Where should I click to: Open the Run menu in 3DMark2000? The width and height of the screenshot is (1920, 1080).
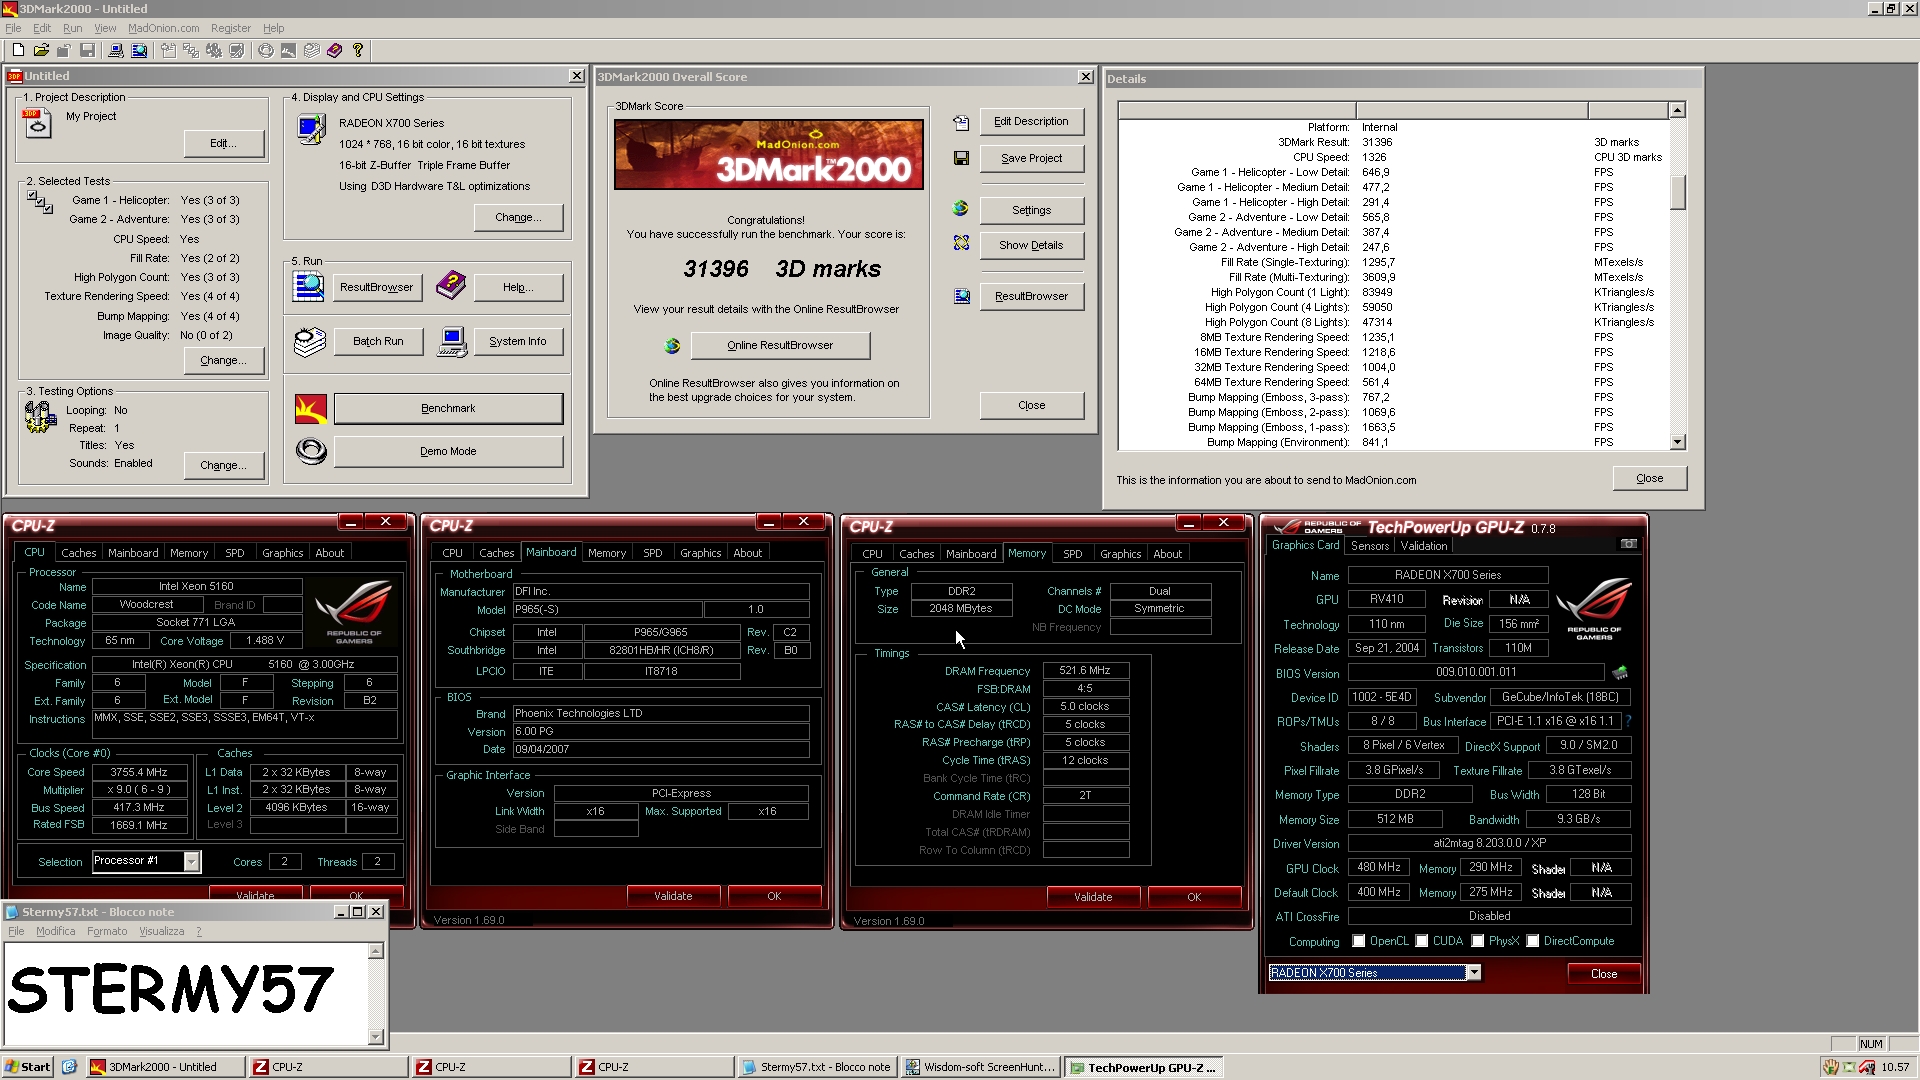tap(72, 28)
